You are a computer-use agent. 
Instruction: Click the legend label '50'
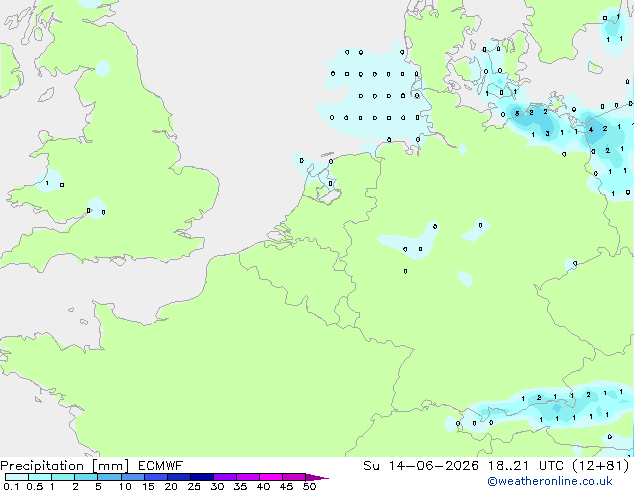(x=309, y=486)
